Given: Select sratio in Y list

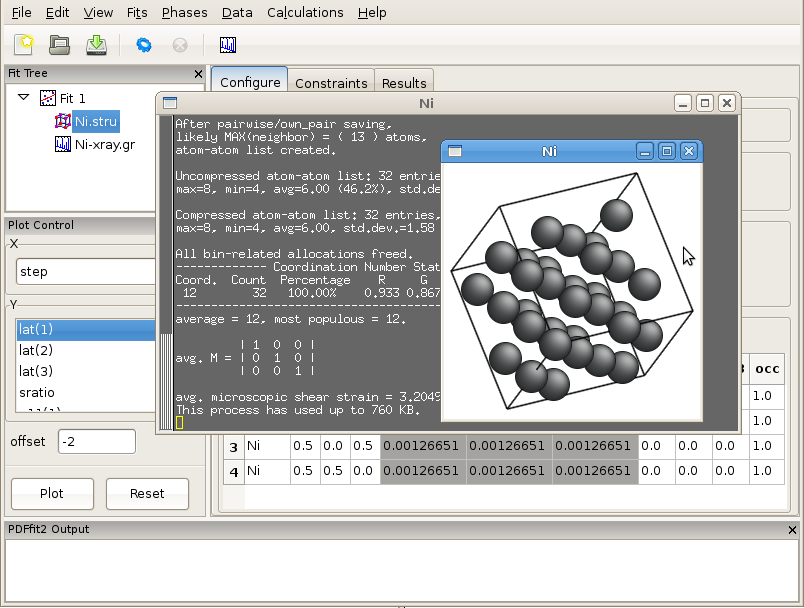Looking at the screenshot, I should [x=86, y=393].
